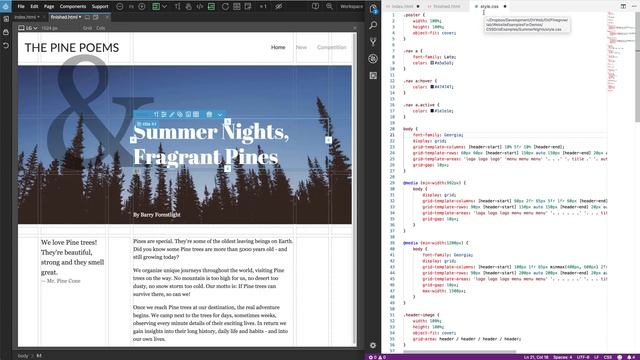Open the Pinegrow Components menu
Image resolution: width=640 pixels, height=360 pixels.
(73, 7)
